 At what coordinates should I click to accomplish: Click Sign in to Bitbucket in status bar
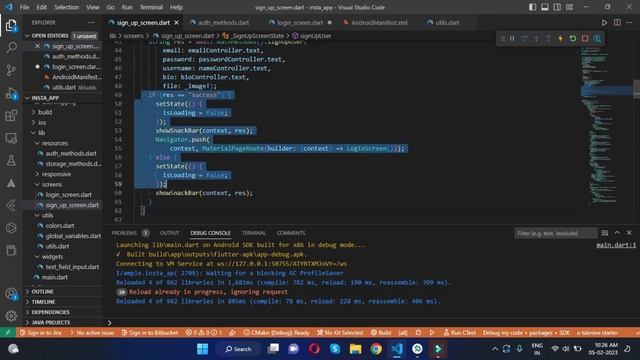[150, 333]
